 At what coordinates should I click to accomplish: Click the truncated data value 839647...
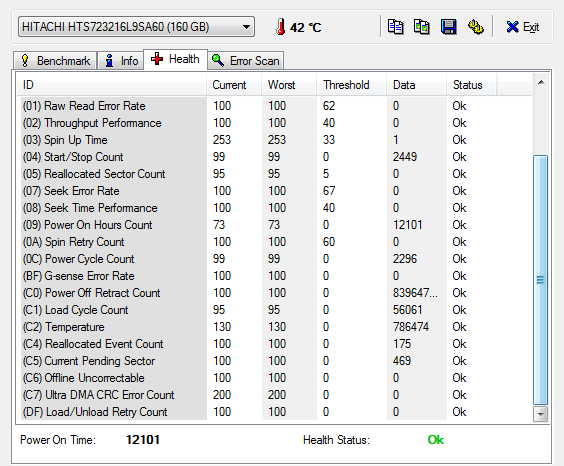tap(415, 293)
